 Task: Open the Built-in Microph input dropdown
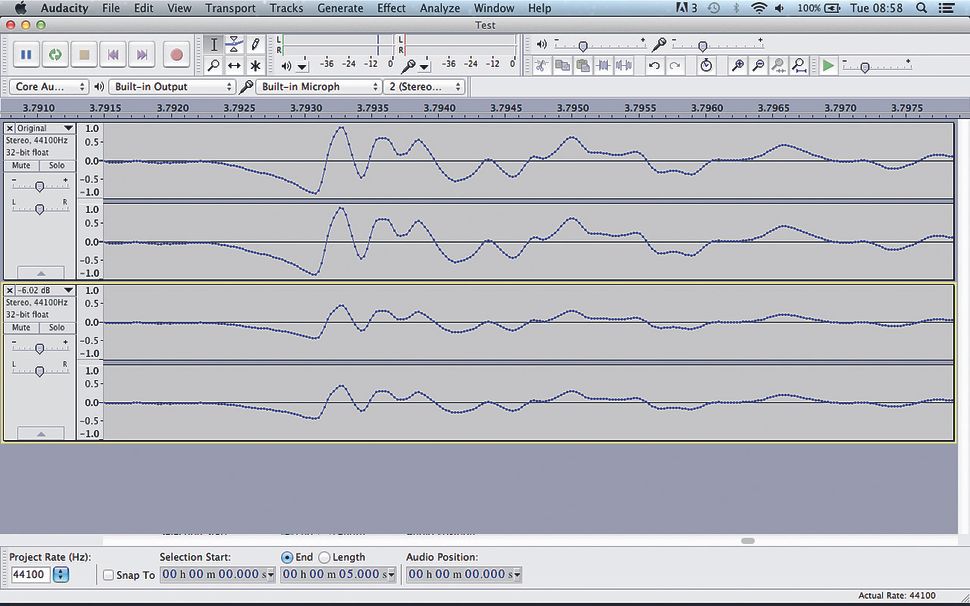(x=316, y=86)
